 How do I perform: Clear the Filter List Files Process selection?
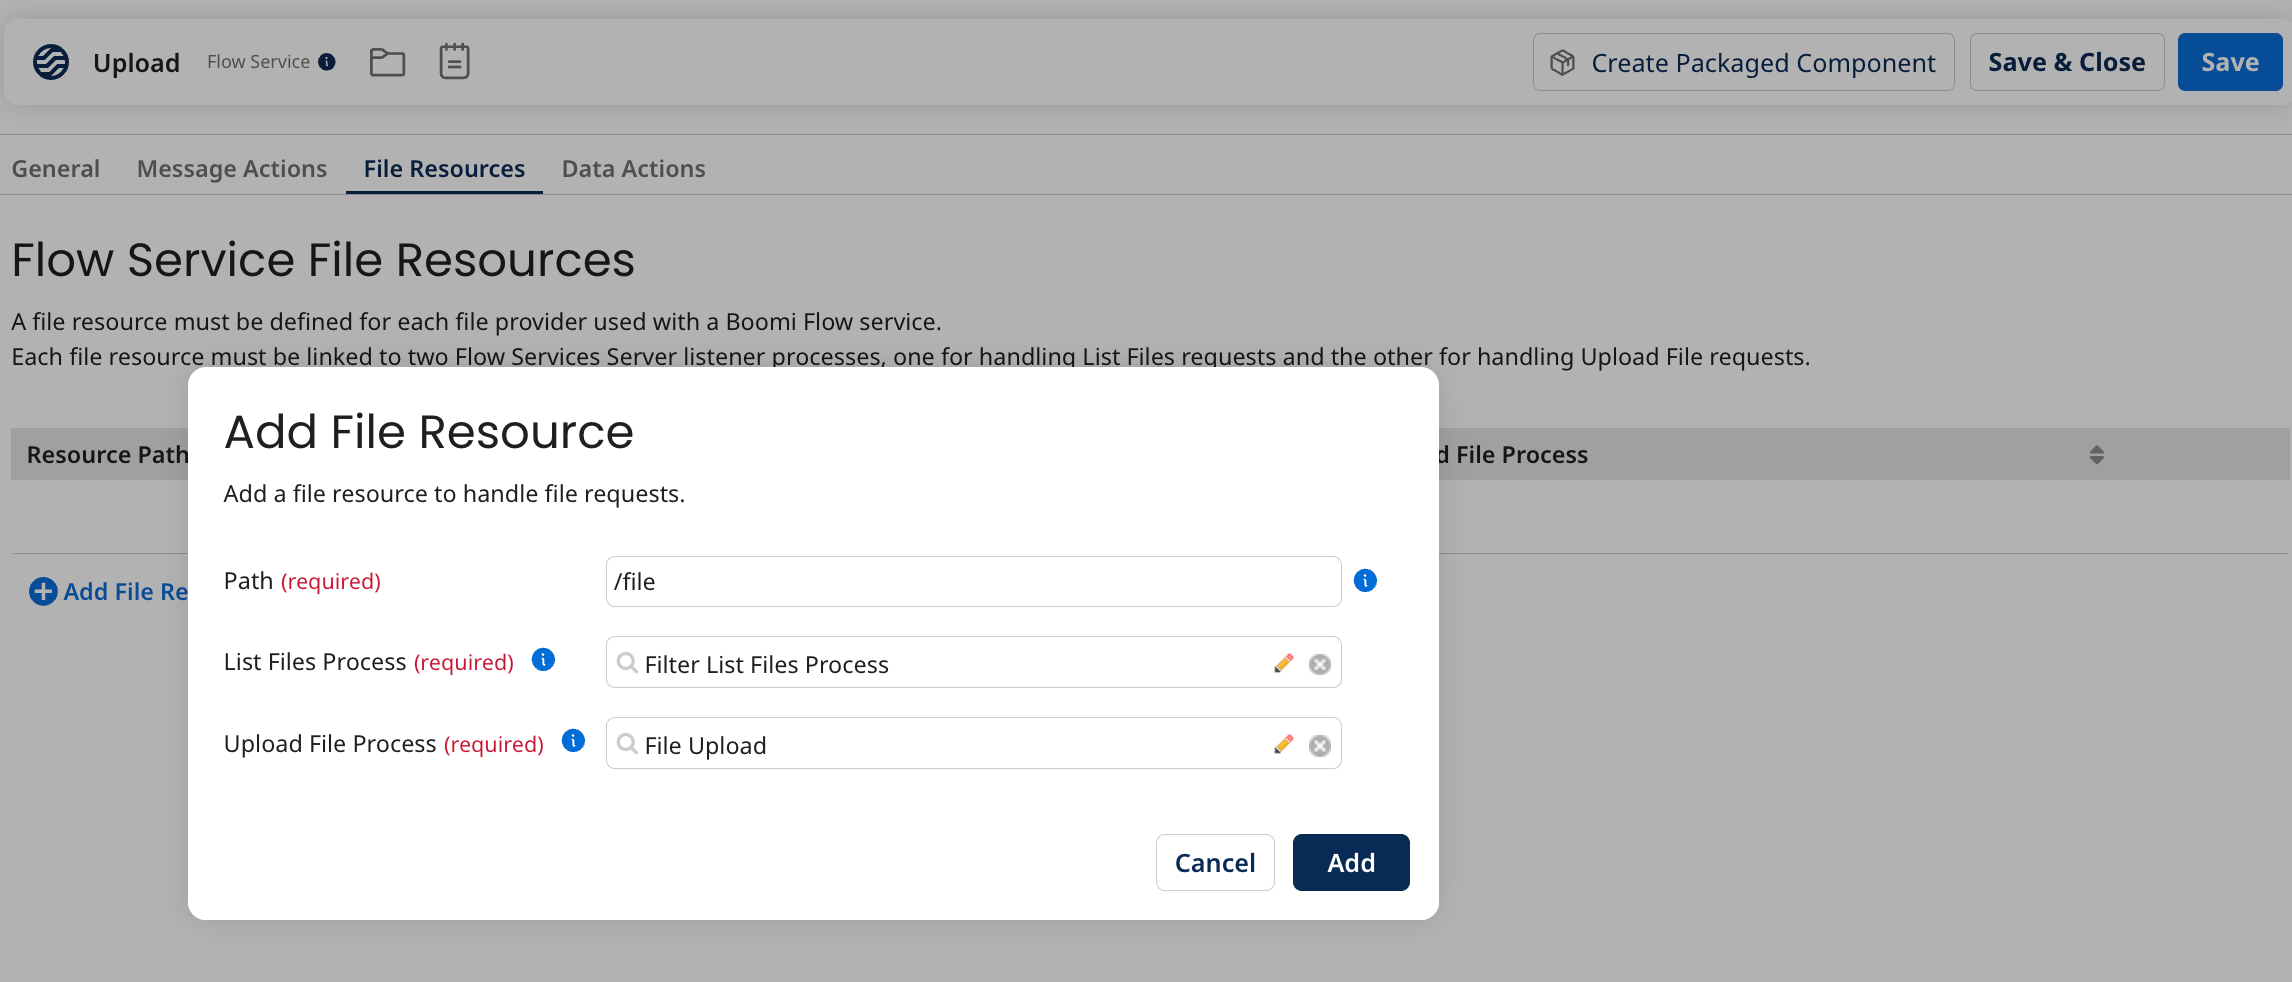(1319, 663)
